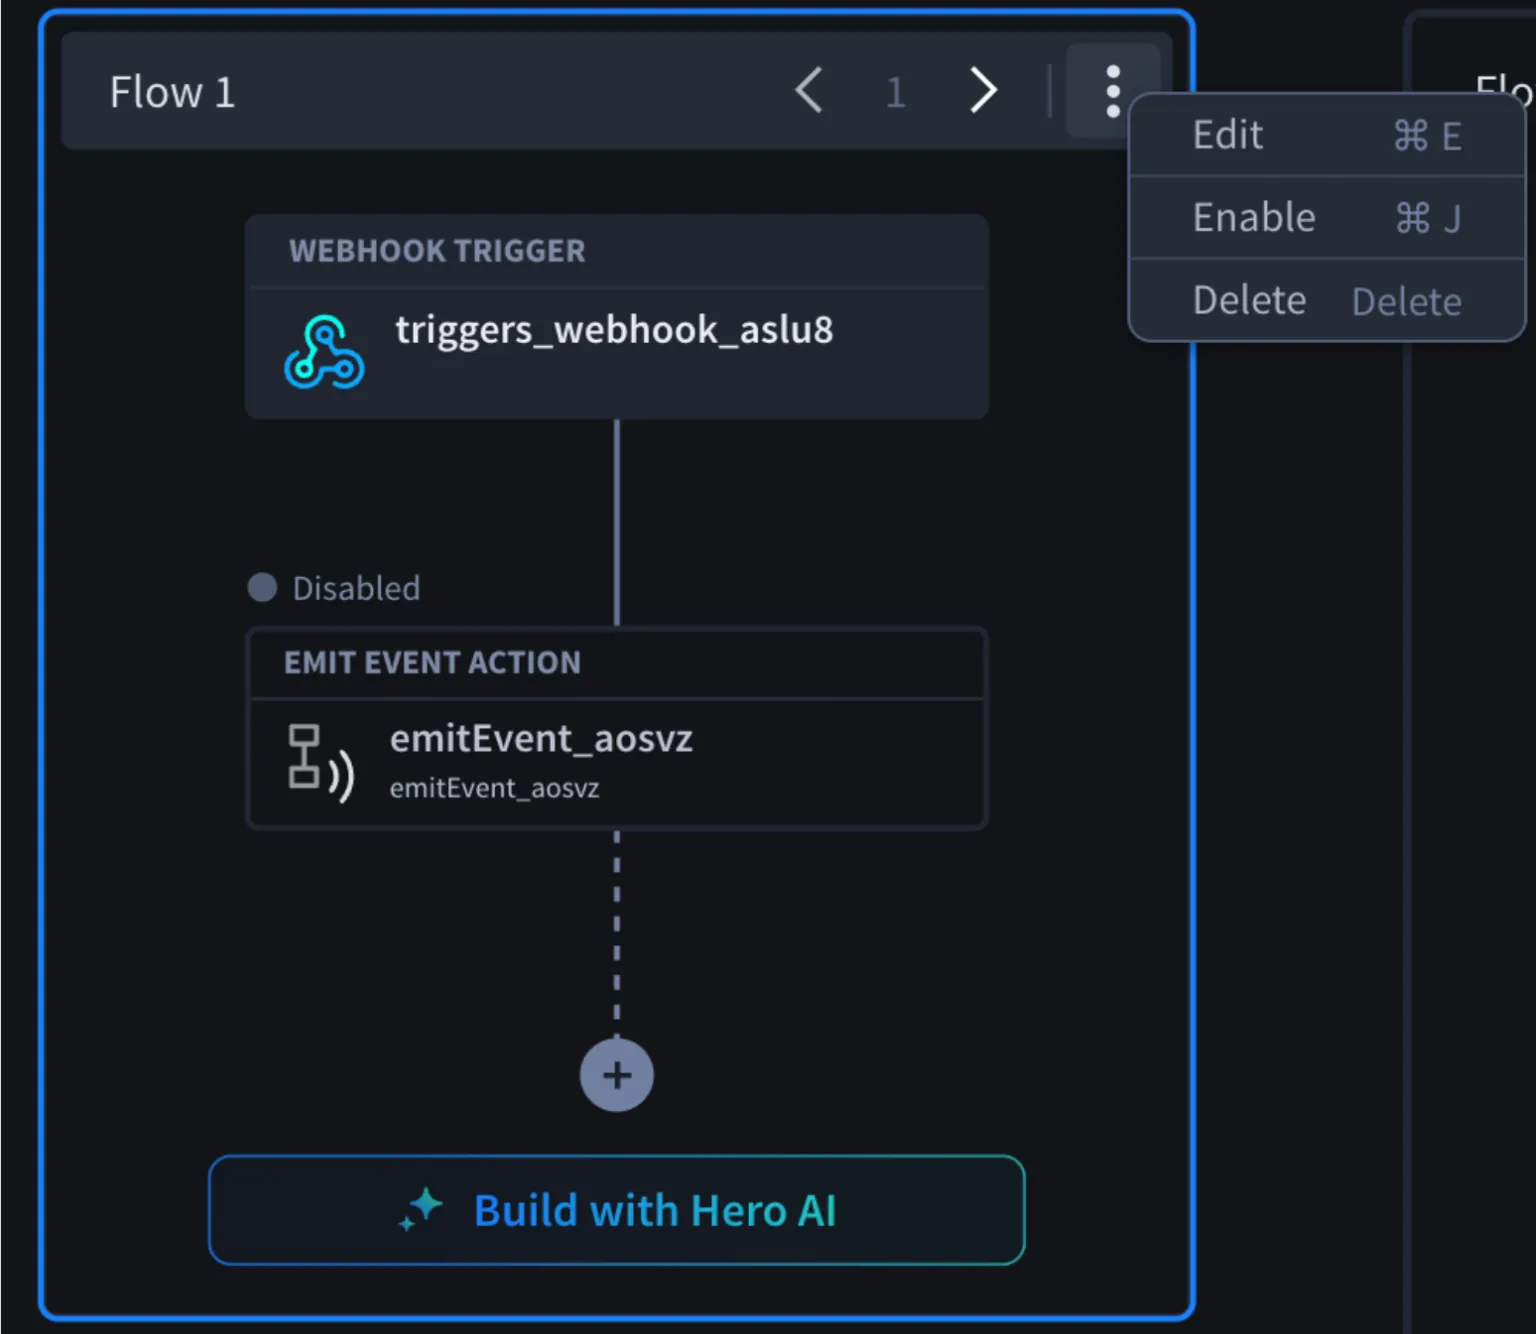Screen dimensions: 1536x1334
Task: Click the webhook trigger icon
Action: 324,352
